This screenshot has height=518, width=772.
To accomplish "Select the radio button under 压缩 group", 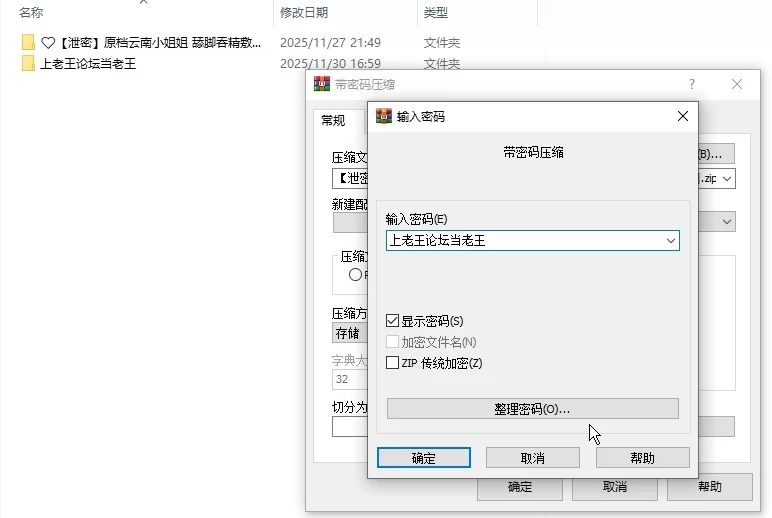I will tap(355, 275).
